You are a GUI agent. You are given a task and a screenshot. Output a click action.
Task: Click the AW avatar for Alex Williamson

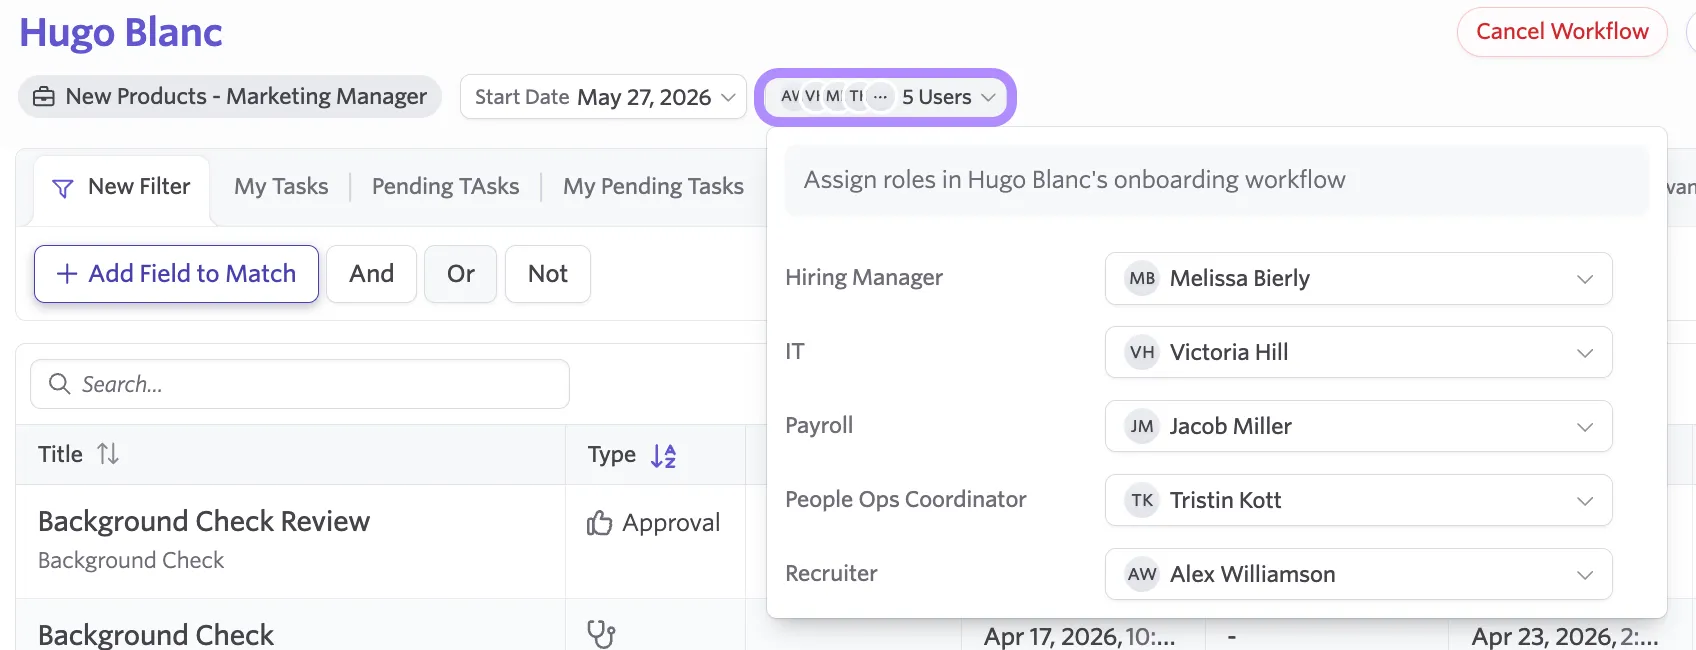coord(1142,574)
